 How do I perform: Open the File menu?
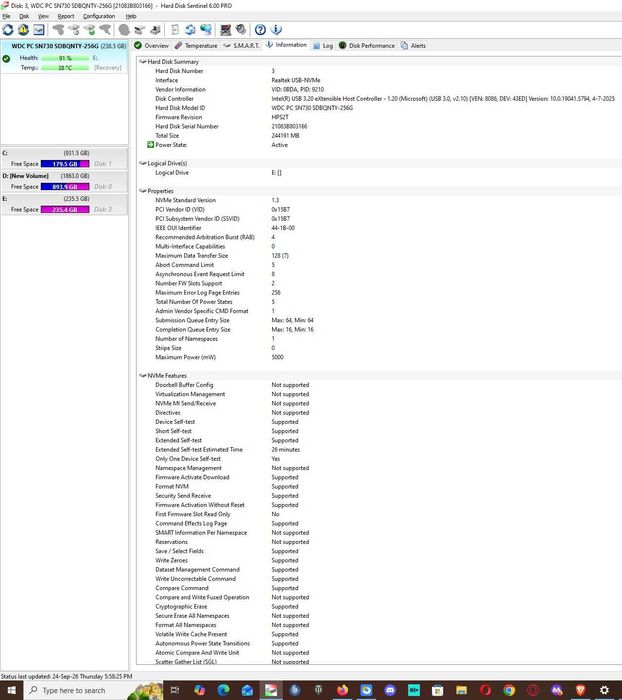[x=7, y=16]
